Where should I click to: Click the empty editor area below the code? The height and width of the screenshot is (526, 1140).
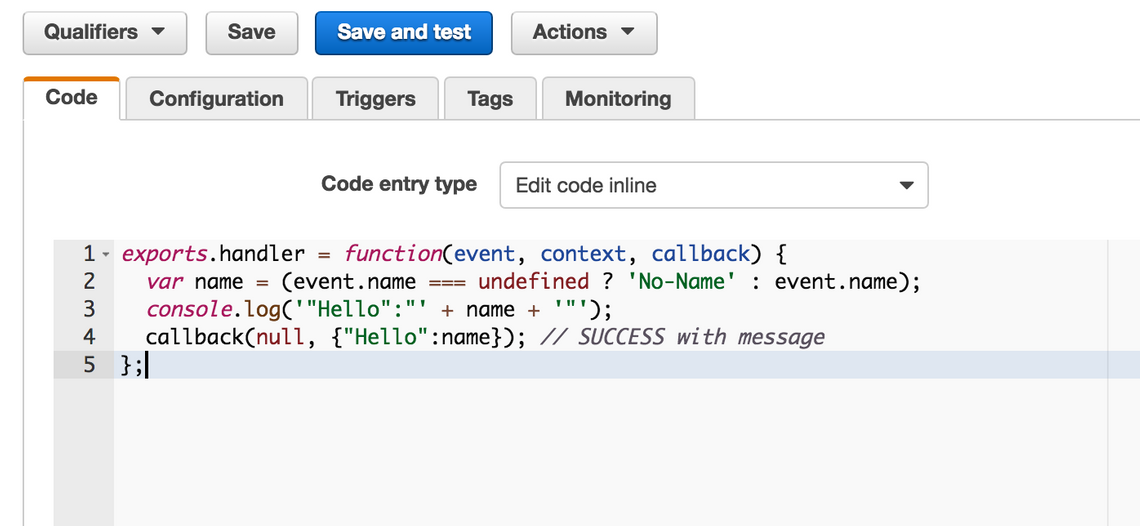click(600, 450)
